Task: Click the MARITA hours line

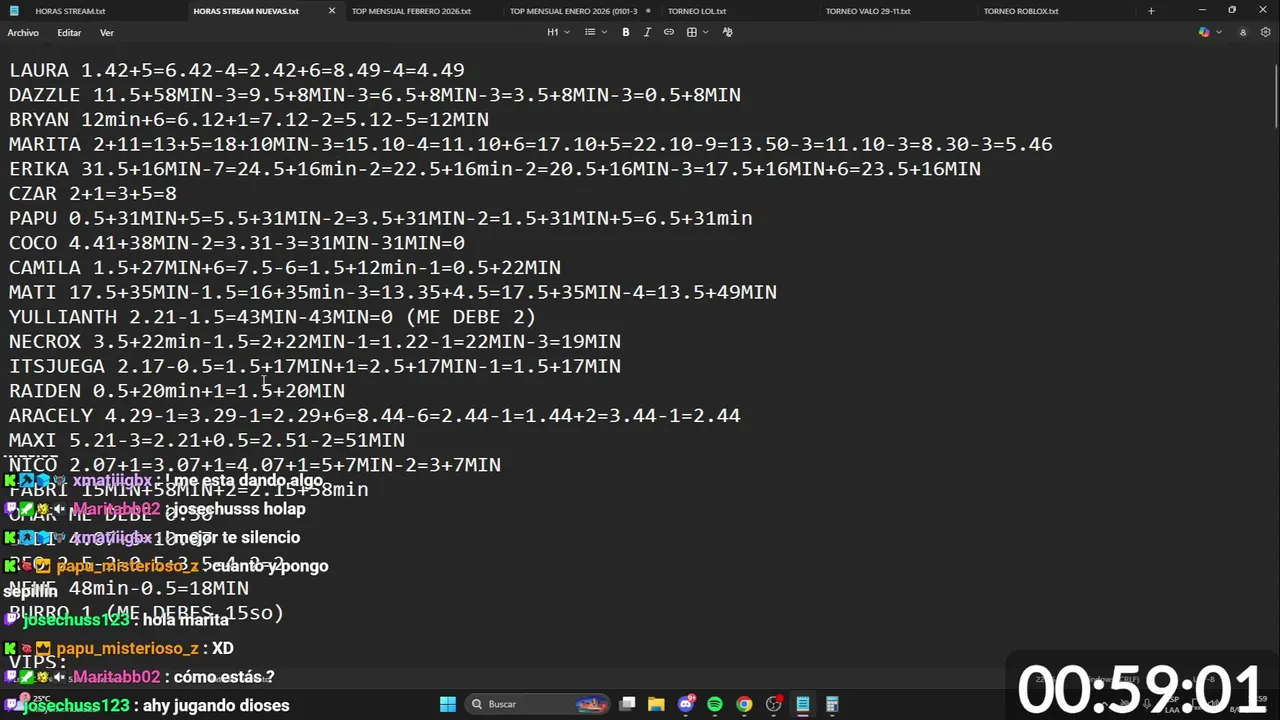Action: (531, 144)
